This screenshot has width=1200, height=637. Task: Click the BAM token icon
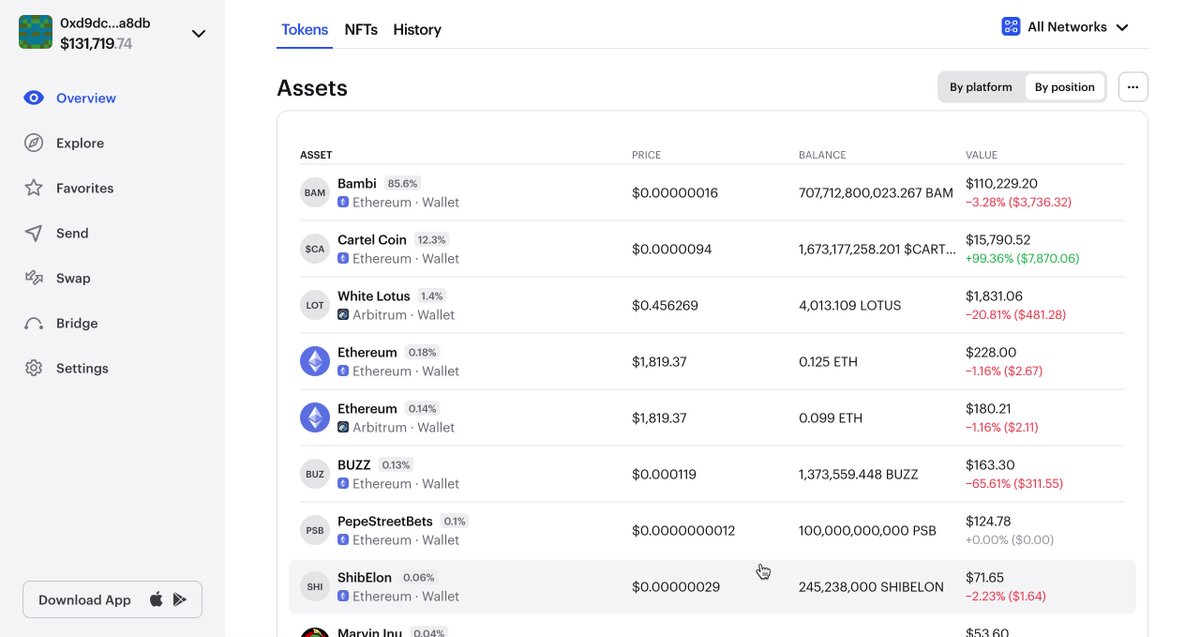315,193
